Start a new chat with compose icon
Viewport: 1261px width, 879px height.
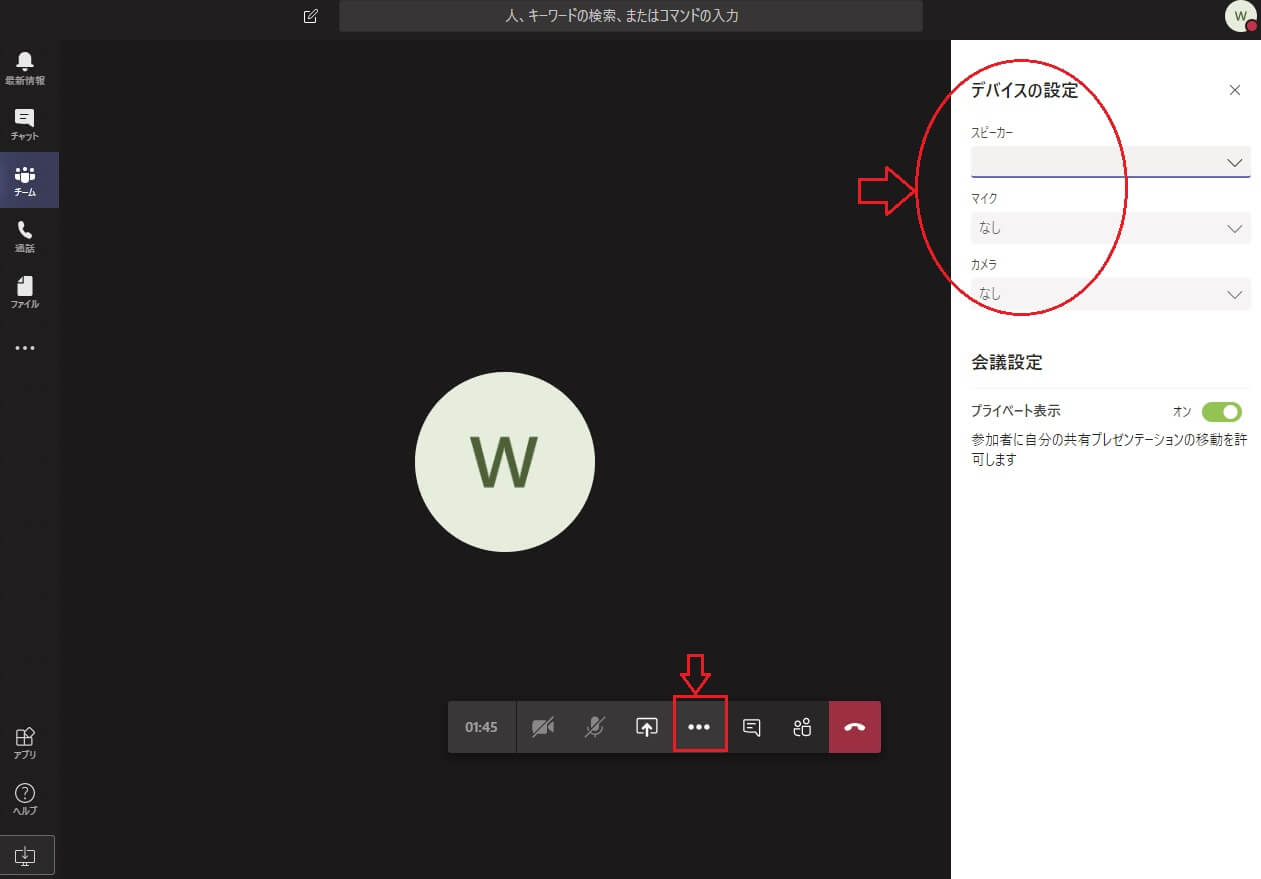(311, 16)
